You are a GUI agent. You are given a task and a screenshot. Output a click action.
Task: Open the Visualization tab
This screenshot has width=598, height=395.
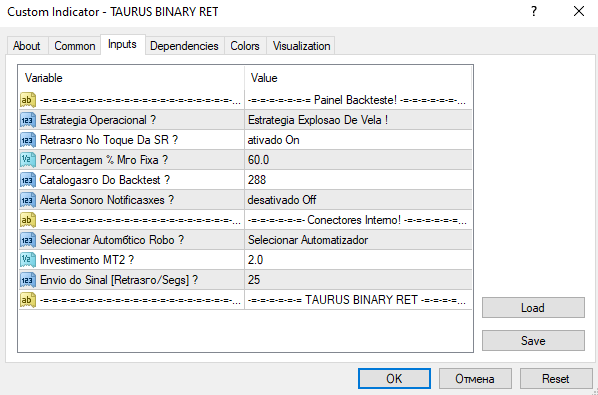tap(301, 46)
